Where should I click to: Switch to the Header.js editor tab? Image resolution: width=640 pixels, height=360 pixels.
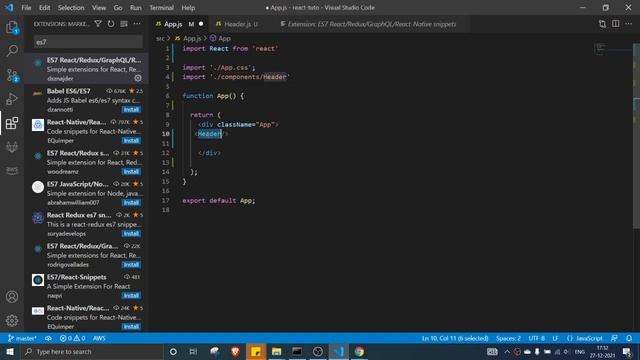tap(241, 24)
